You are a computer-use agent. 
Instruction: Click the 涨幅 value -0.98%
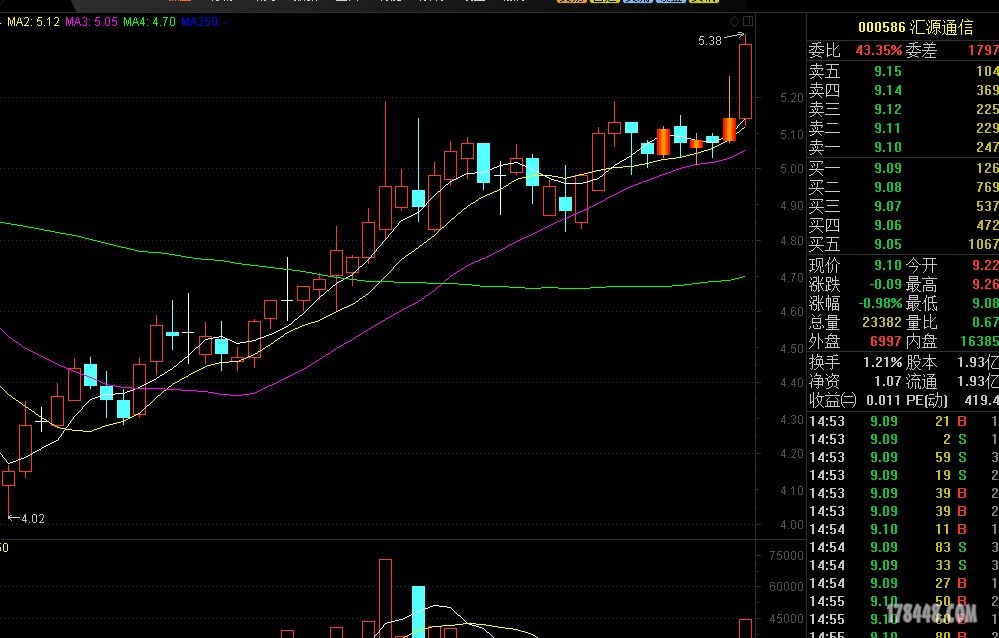point(880,303)
